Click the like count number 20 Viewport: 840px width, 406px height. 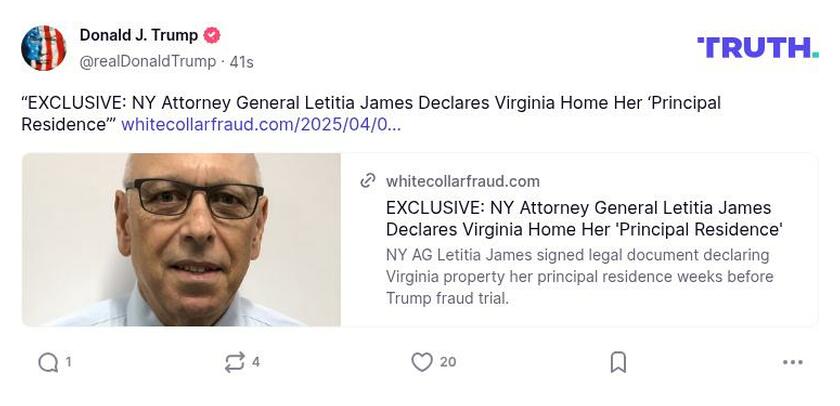[448, 362]
